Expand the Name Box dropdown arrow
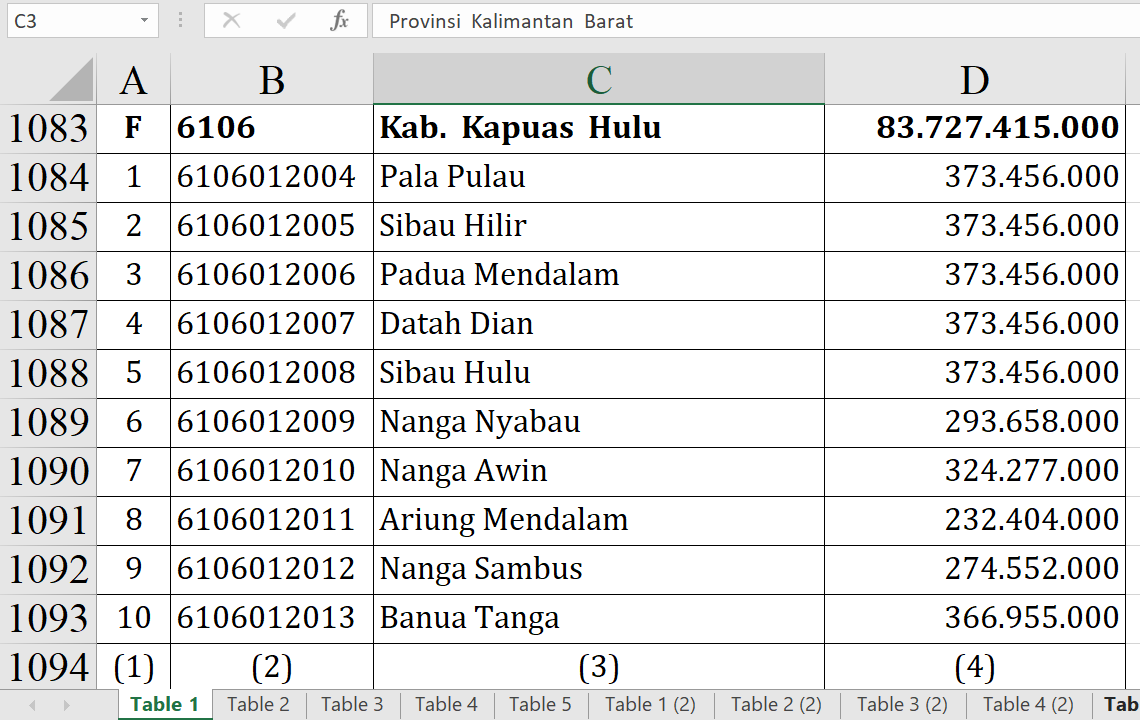The width and height of the screenshot is (1140, 720). 145,21
